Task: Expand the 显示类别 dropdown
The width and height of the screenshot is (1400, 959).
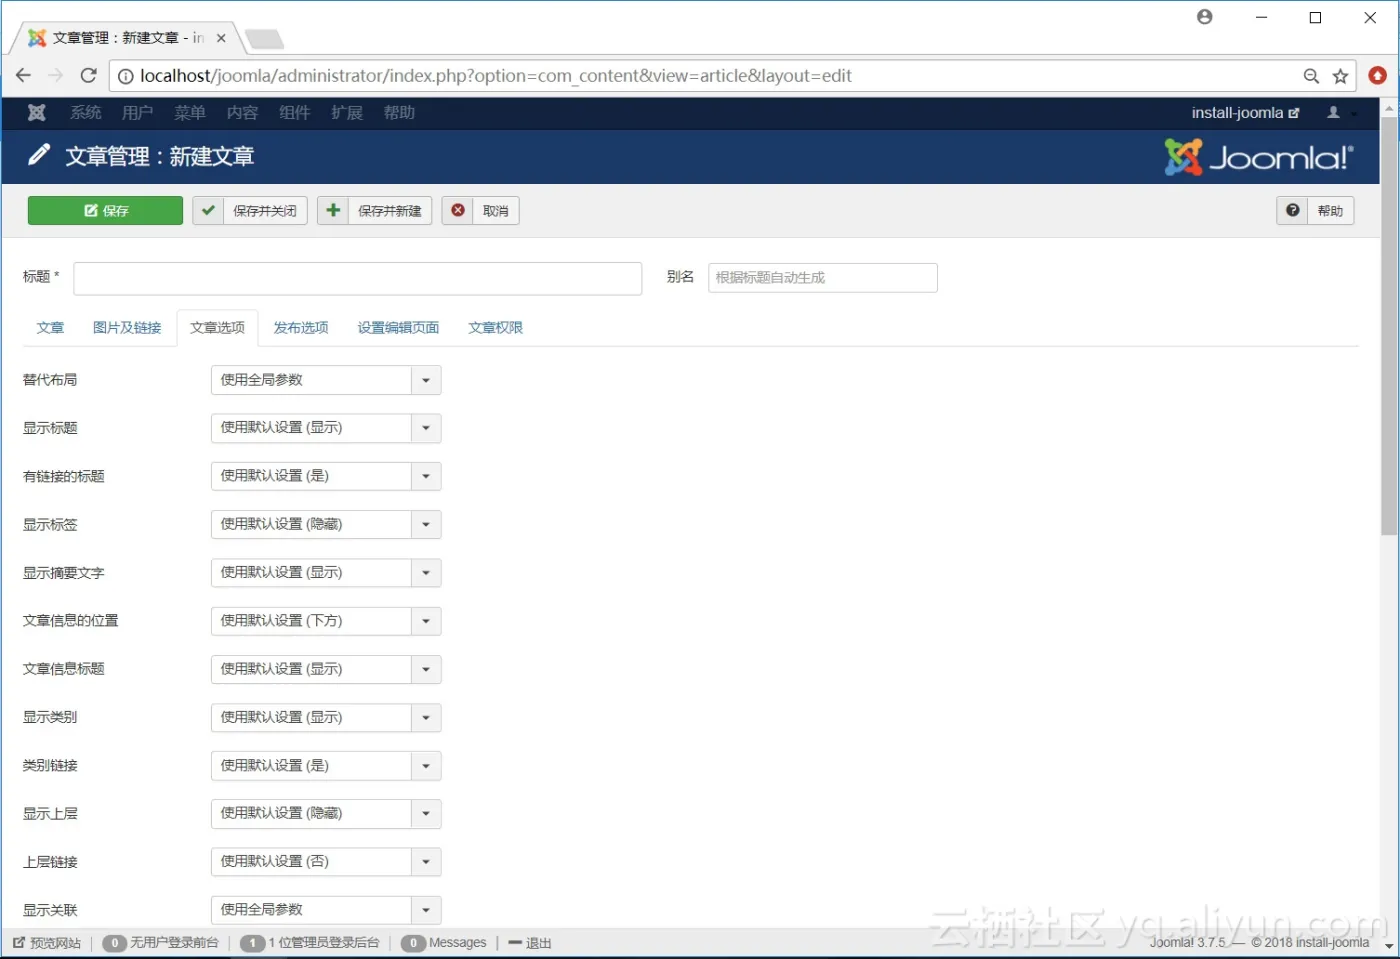Action: (x=326, y=717)
